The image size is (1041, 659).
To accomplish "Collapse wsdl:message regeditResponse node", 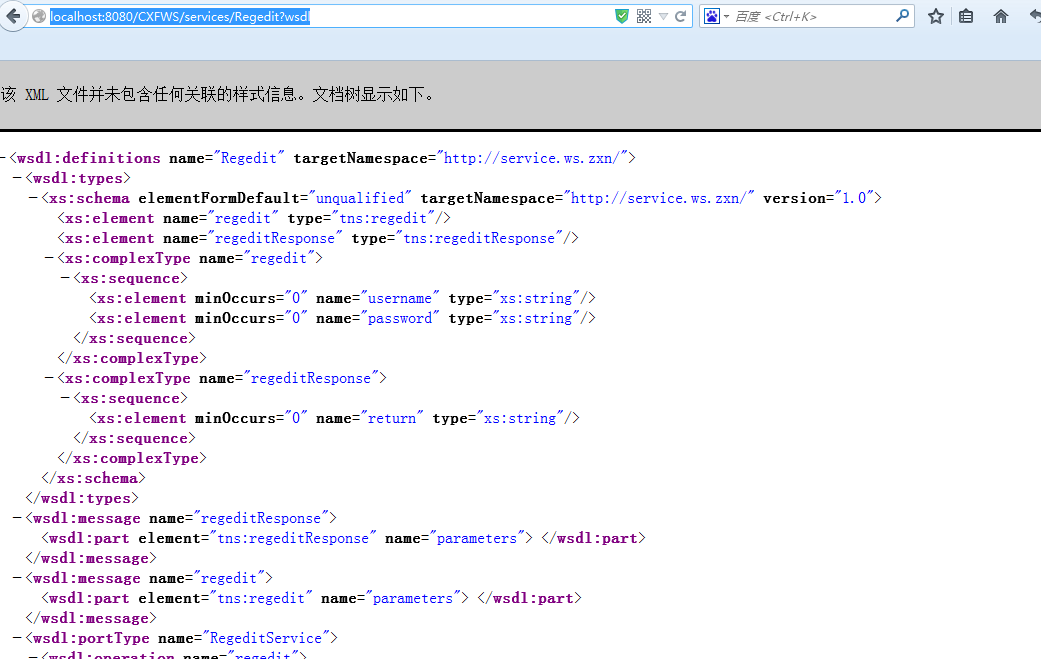I will coord(18,518).
